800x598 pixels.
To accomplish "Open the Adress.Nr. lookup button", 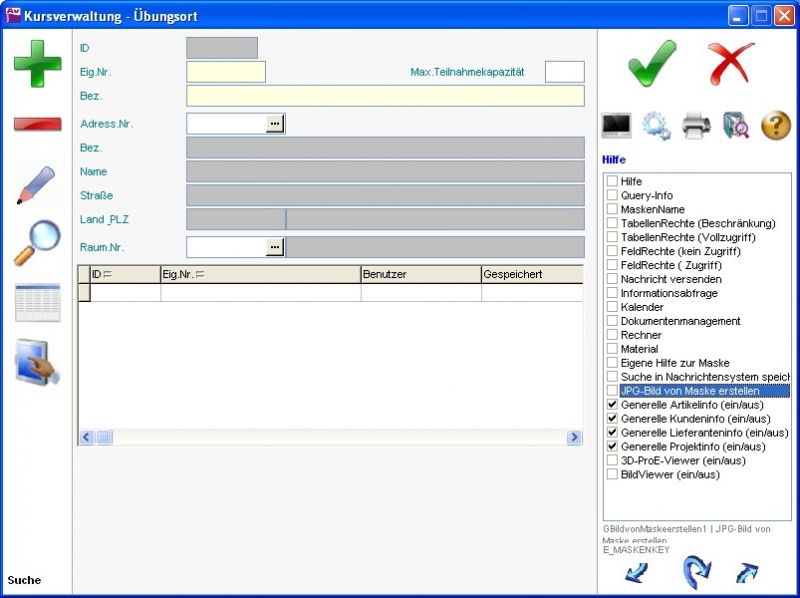I will pos(274,123).
